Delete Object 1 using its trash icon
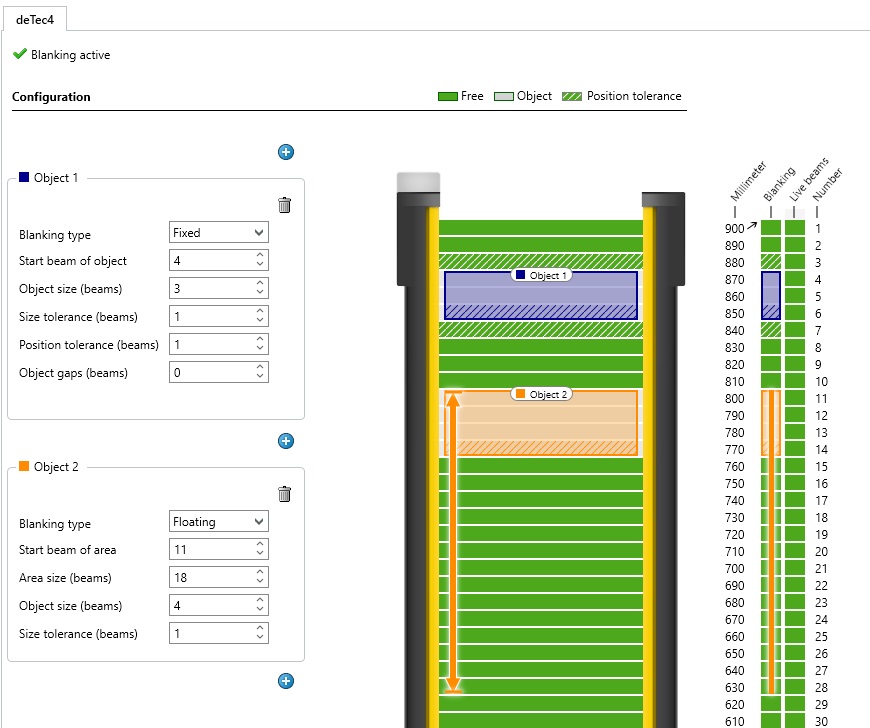The width and height of the screenshot is (870, 728). tap(284, 205)
